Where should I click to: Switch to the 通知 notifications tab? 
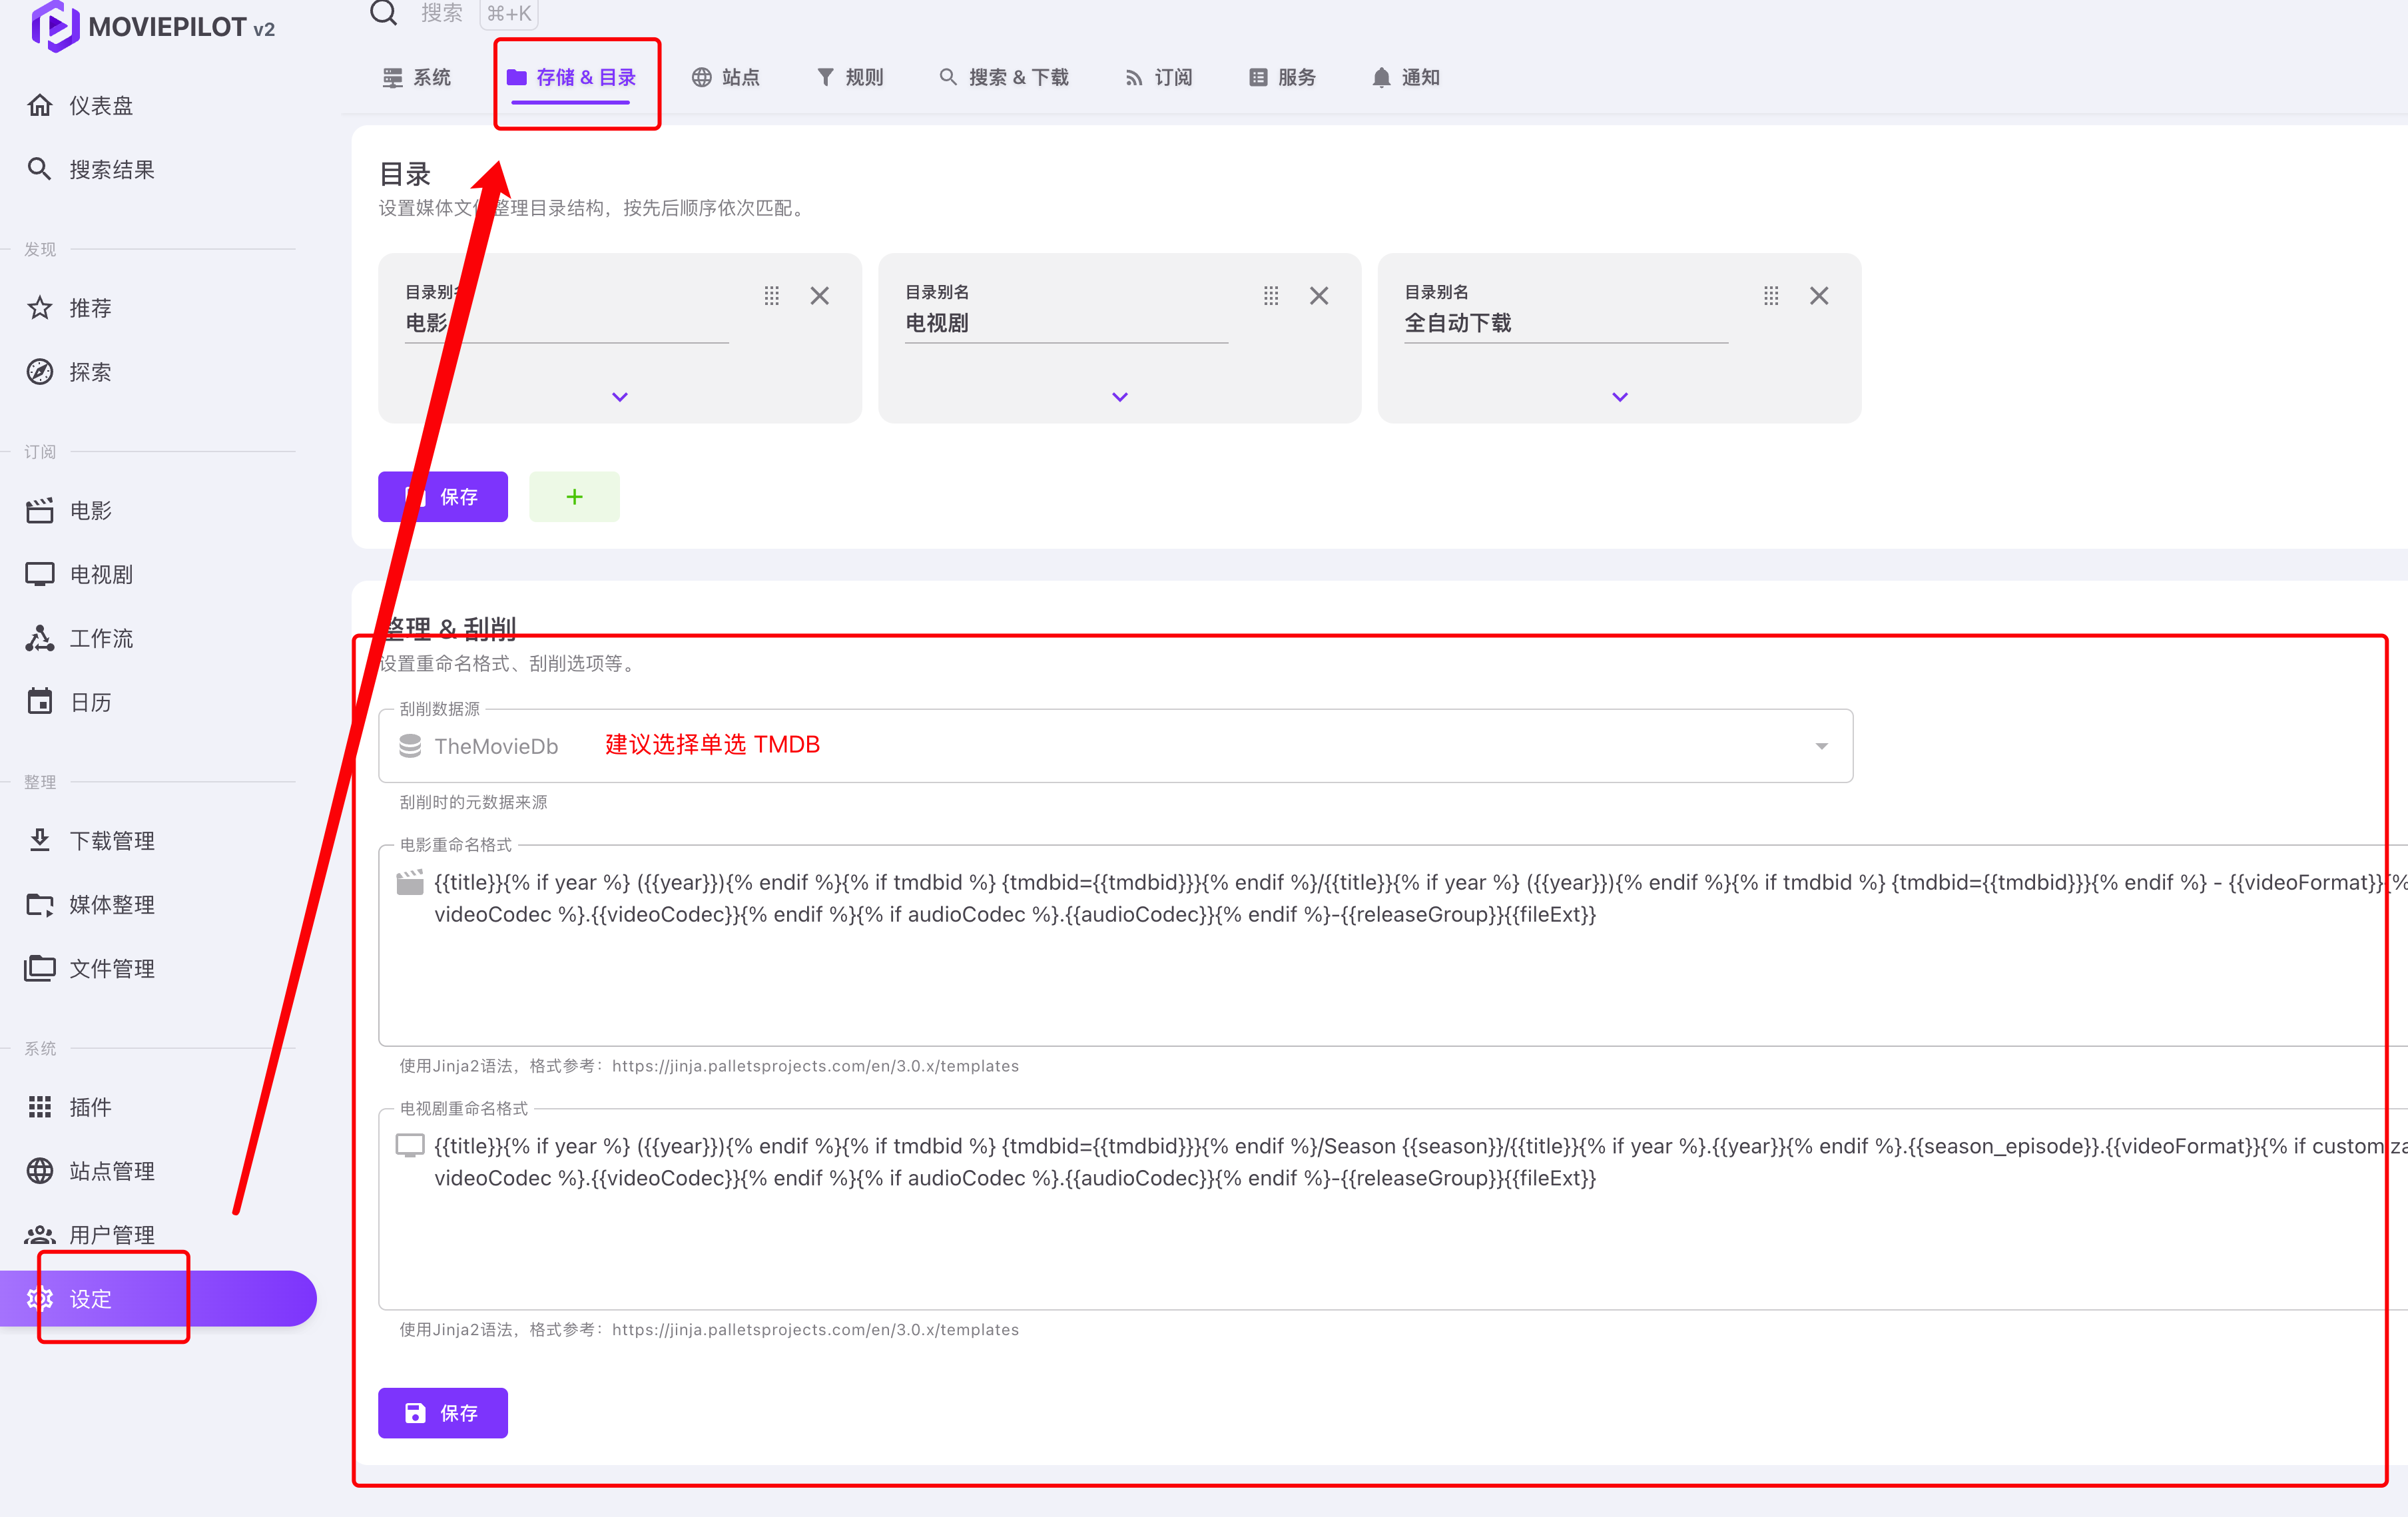1406,77
